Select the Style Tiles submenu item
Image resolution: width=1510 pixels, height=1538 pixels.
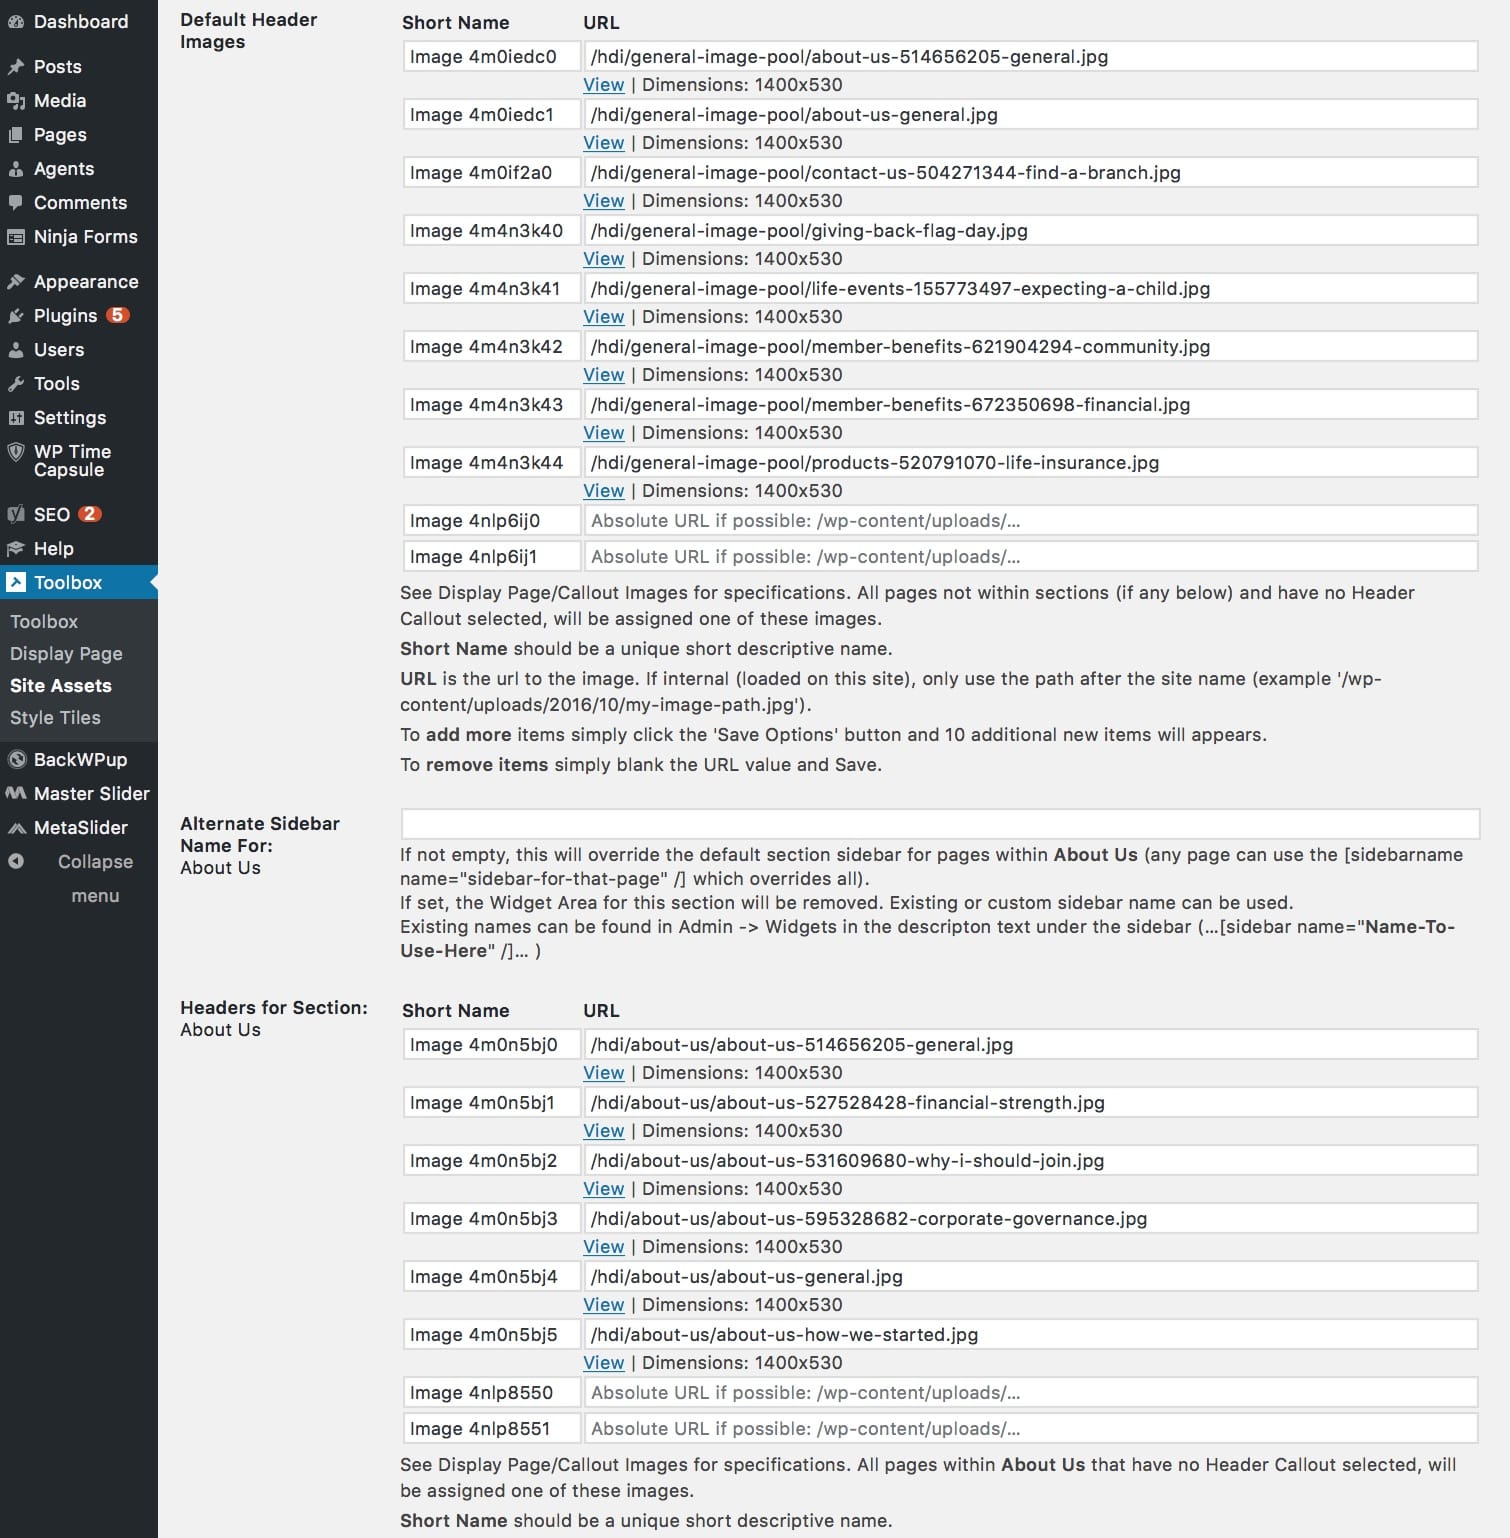[55, 718]
